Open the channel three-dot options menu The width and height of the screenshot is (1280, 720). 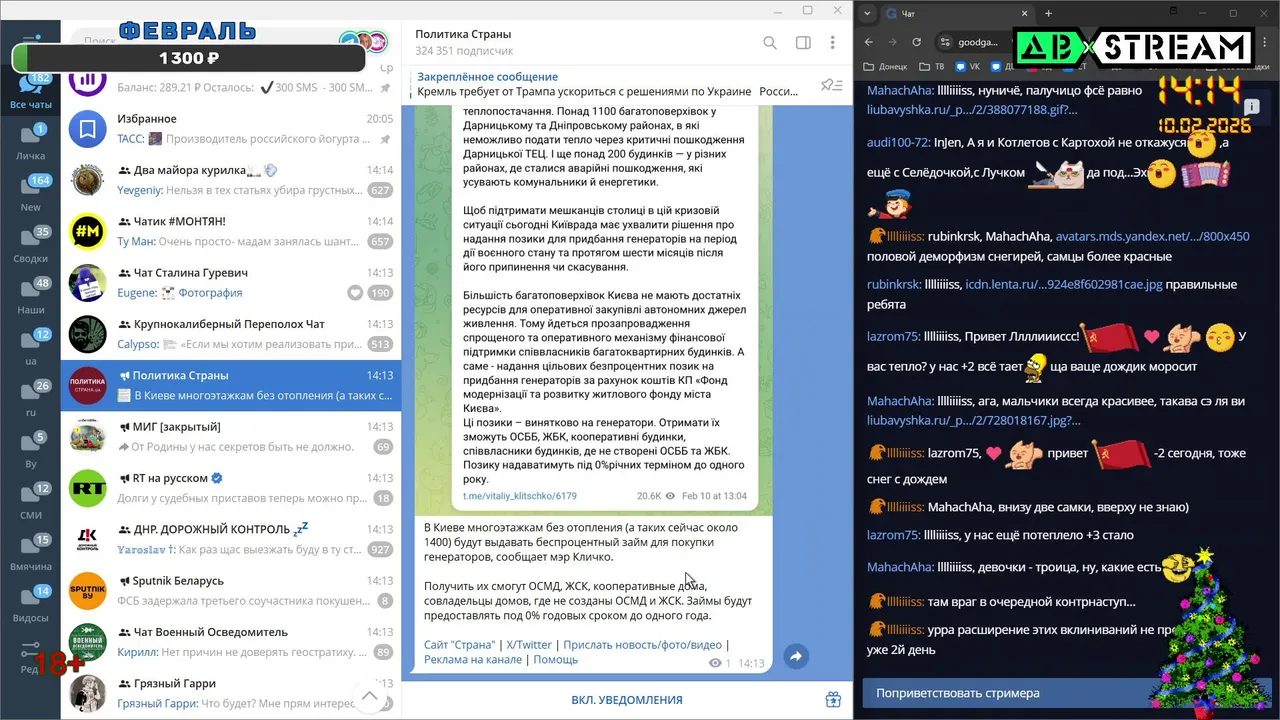click(x=833, y=43)
